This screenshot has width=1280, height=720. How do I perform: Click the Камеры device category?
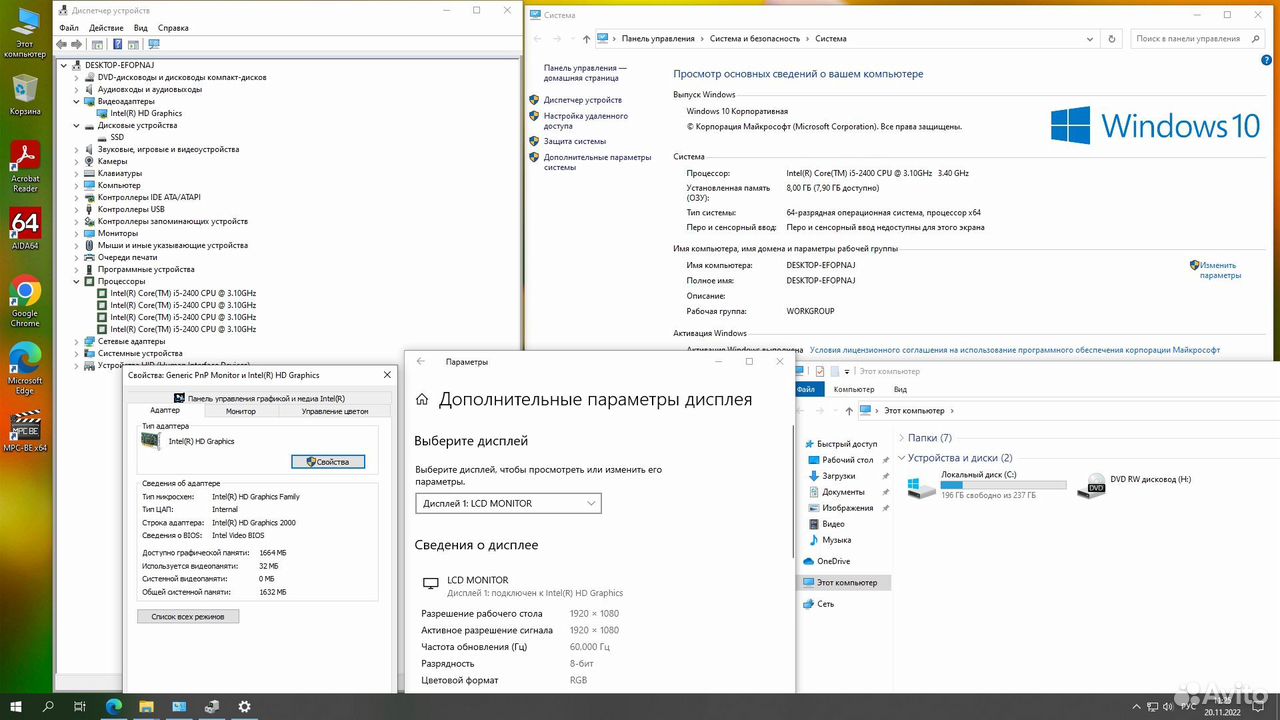click(112, 161)
